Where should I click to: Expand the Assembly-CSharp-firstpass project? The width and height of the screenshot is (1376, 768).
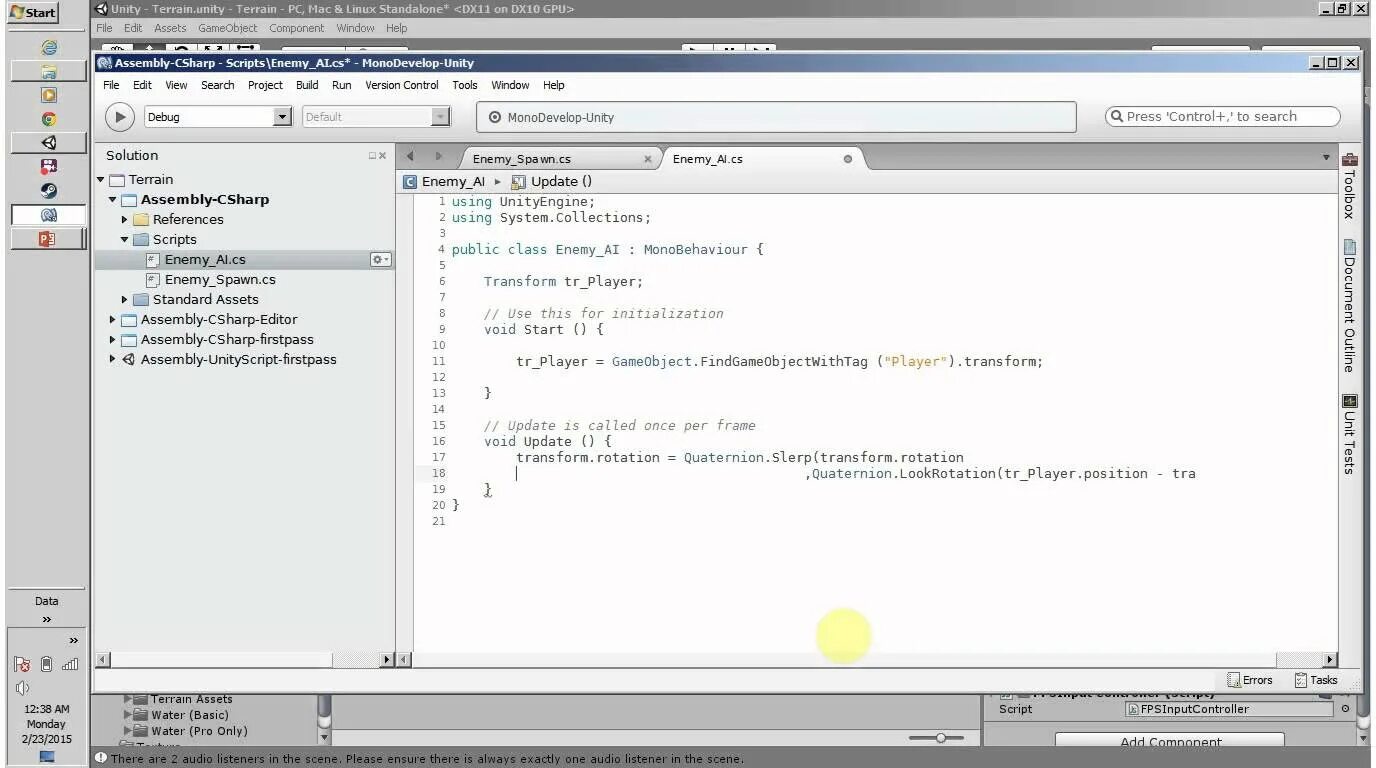pos(113,340)
